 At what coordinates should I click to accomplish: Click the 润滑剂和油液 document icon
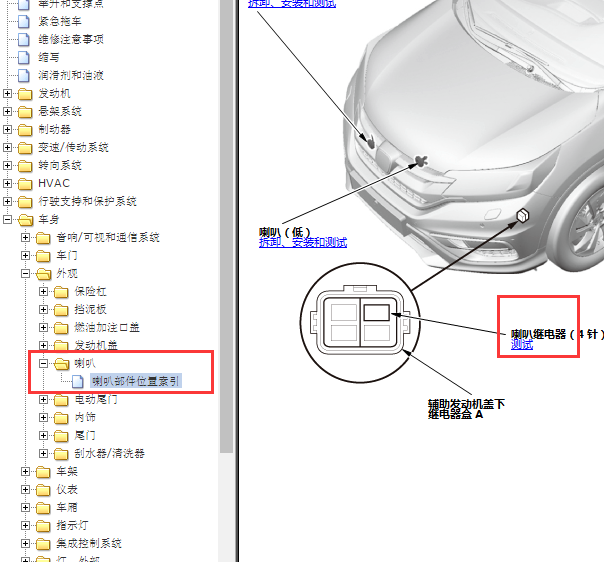(x=24, y=75)
